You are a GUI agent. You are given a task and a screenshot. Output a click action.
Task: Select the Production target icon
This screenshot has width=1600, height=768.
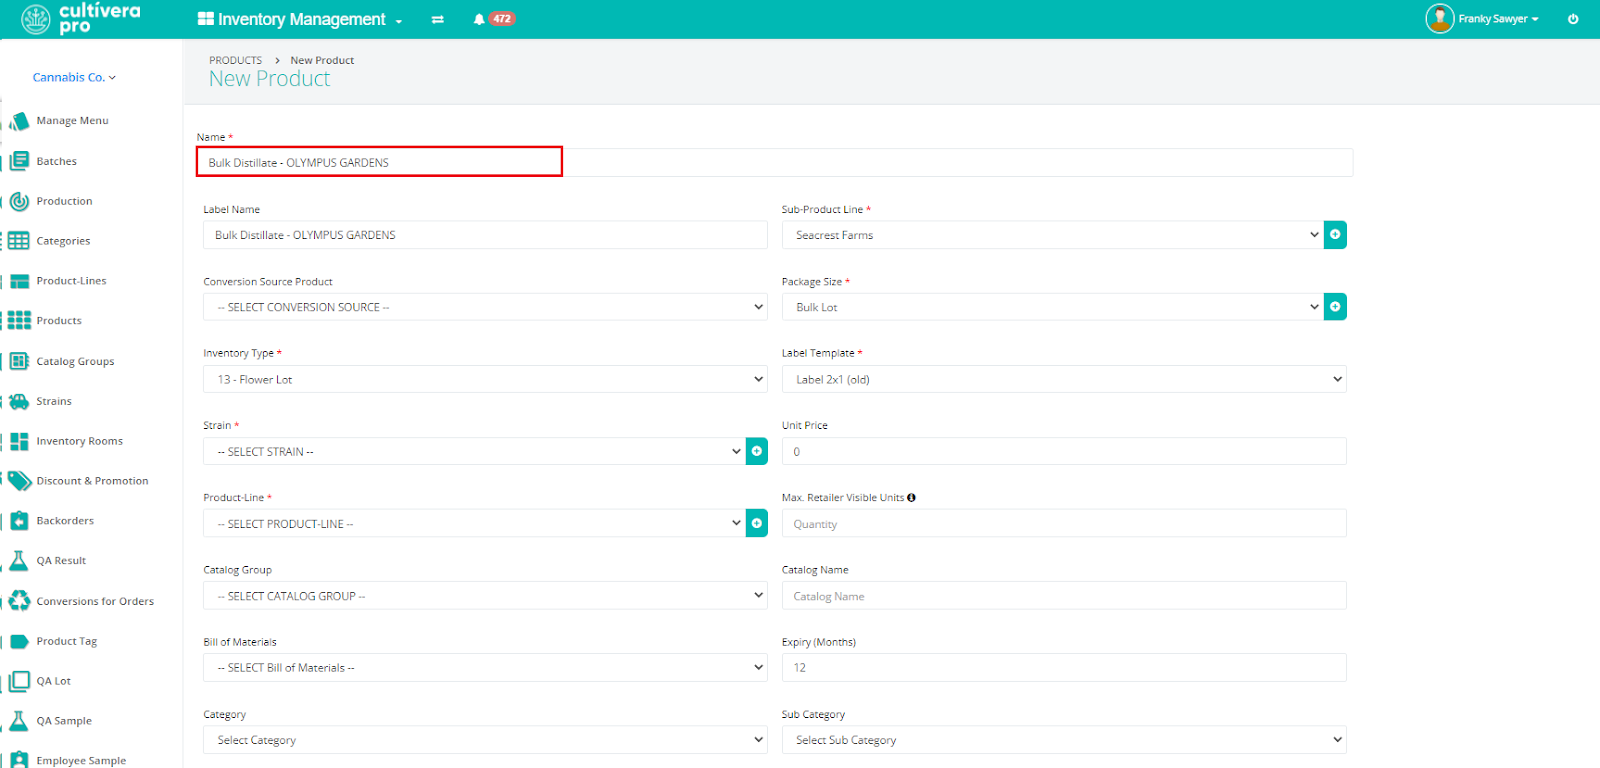click(x=19, y=201)
